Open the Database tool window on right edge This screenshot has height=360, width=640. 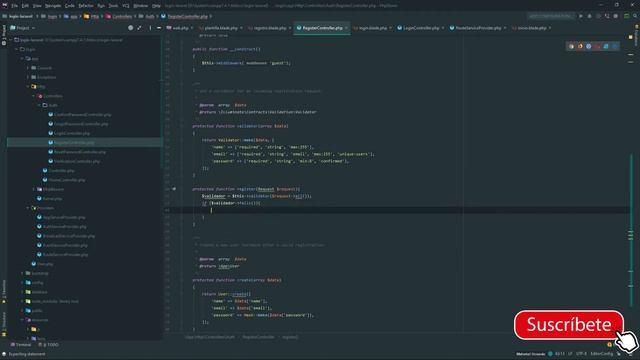click(636, 36)
